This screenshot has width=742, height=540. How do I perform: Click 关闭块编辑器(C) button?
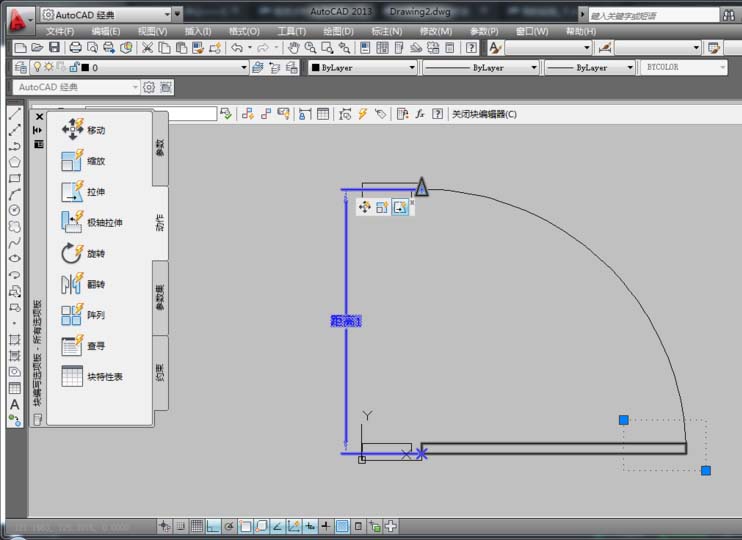(x=483, y=114)
